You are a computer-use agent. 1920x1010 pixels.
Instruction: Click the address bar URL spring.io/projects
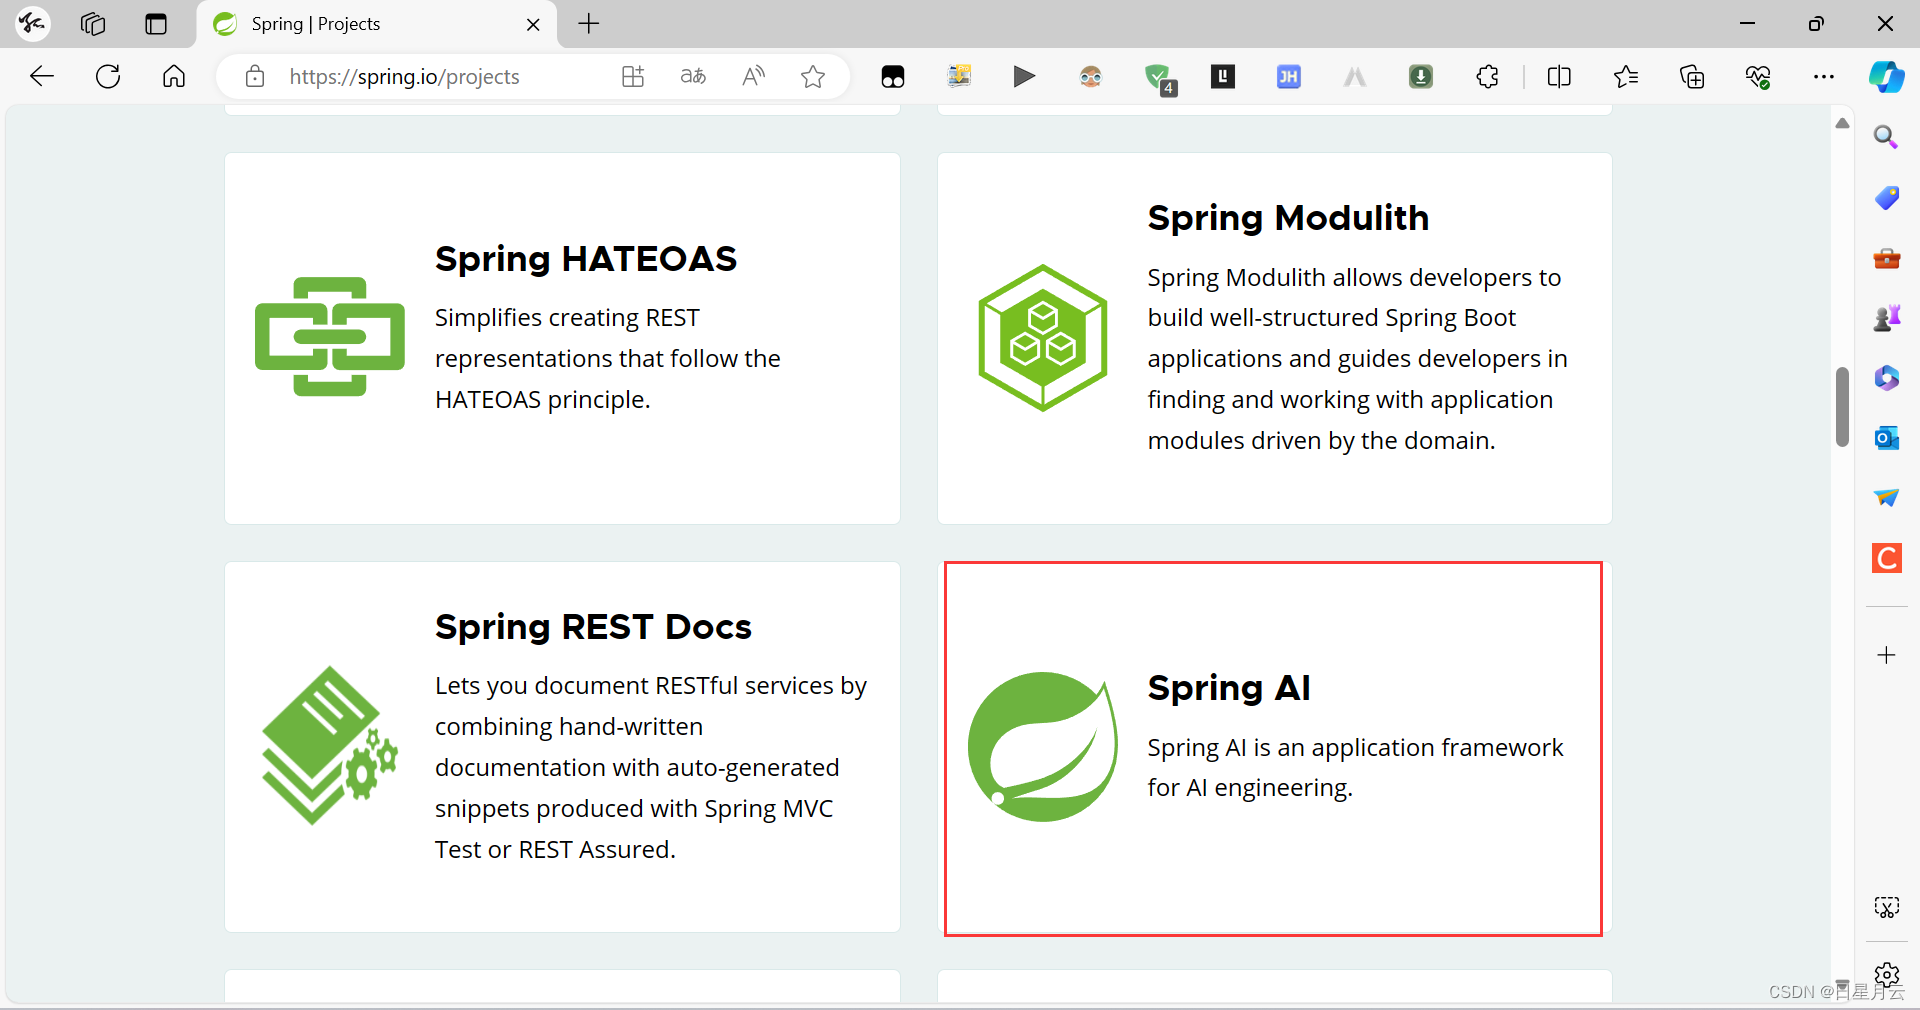tap(404, 77)
